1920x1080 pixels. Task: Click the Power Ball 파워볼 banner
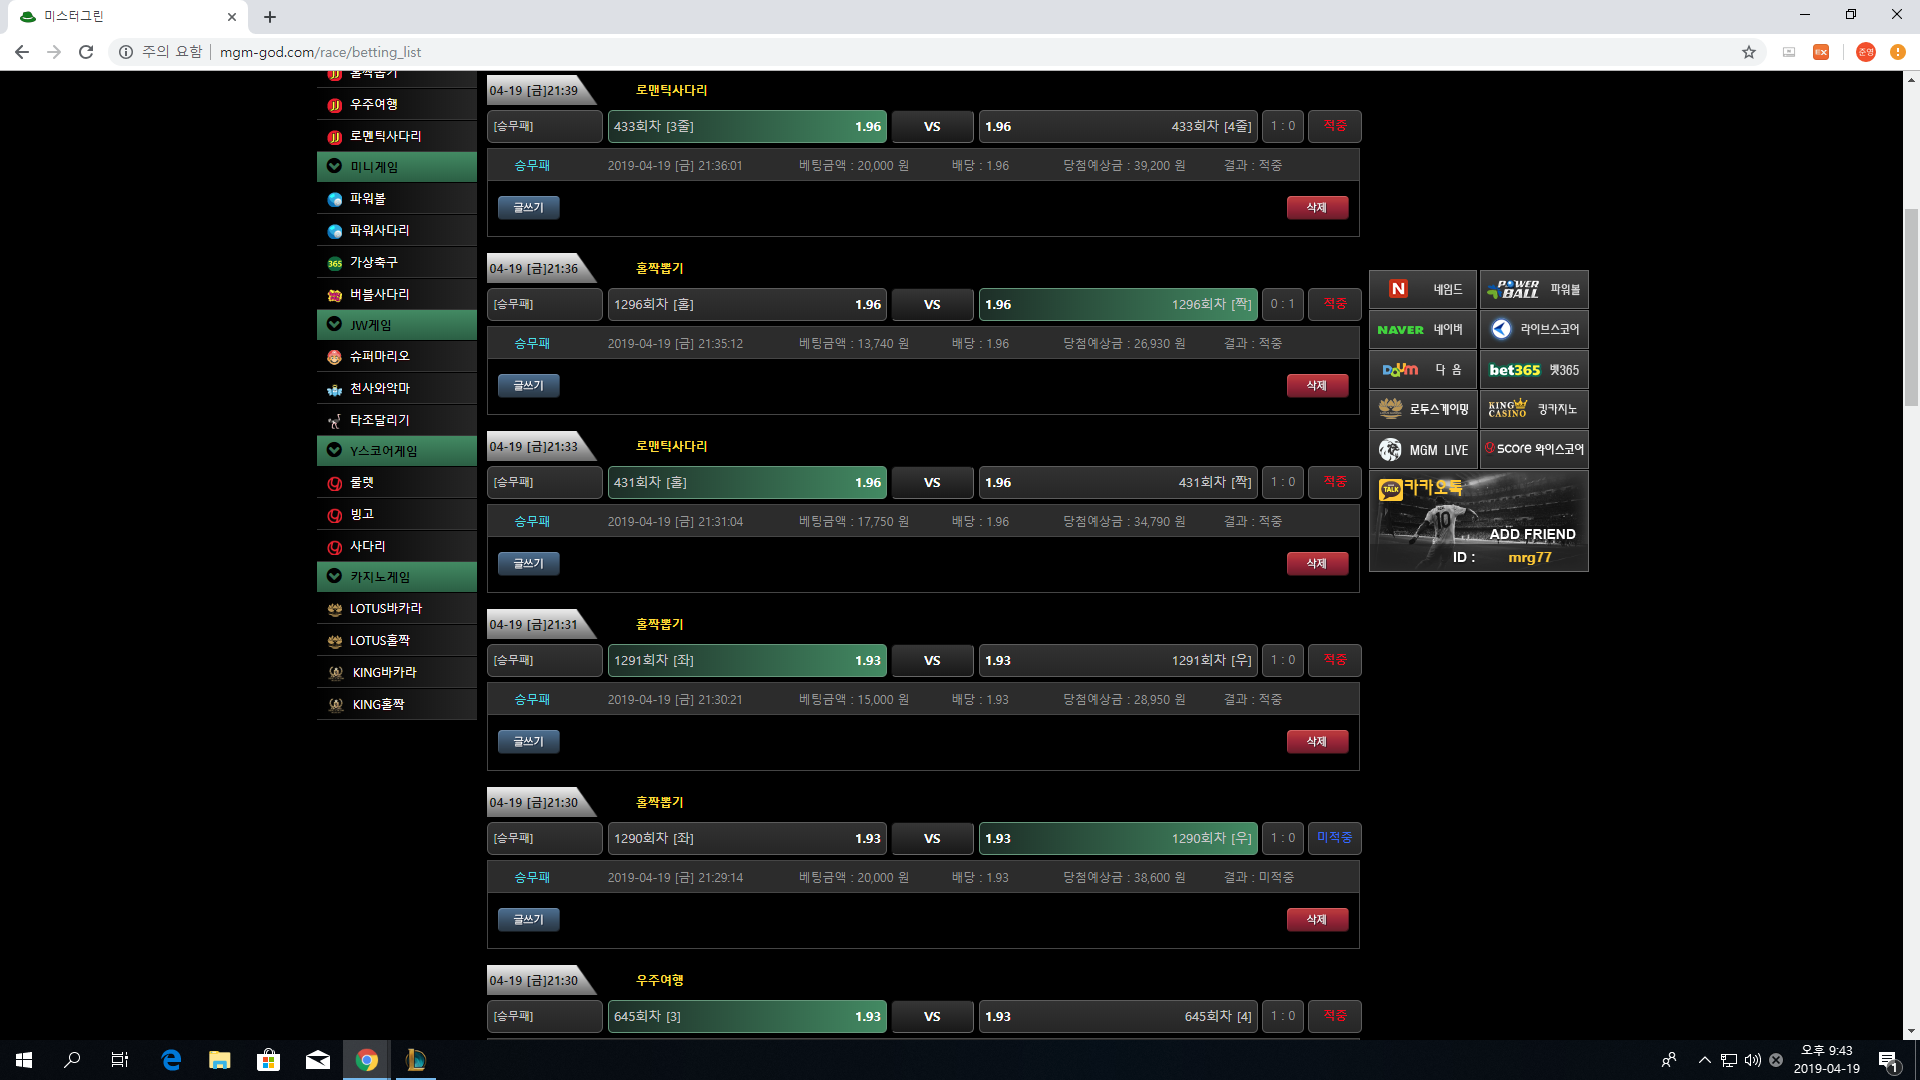coord(1533,290)
